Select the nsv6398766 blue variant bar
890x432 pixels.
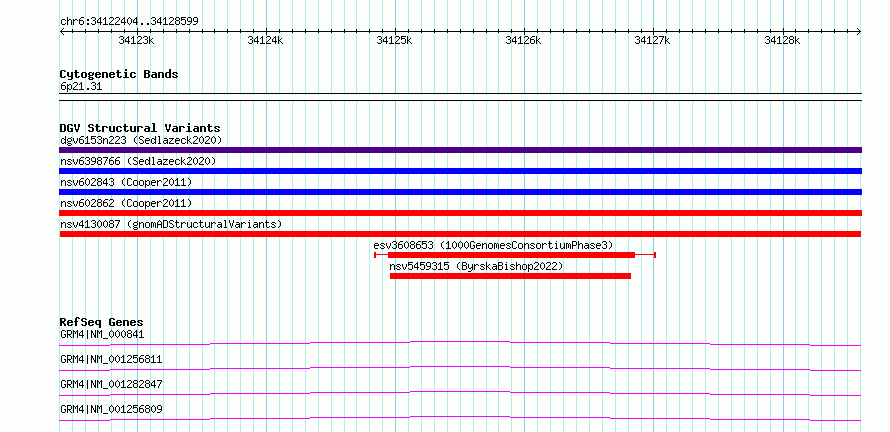tap(460, 171)
